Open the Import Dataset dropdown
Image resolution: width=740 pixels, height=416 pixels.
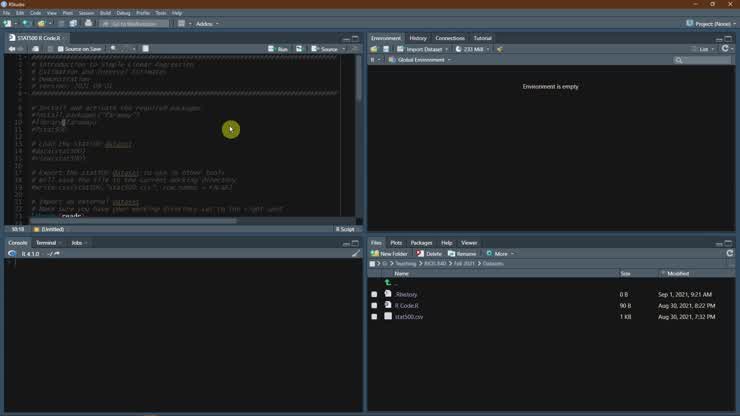coord(424,49)
